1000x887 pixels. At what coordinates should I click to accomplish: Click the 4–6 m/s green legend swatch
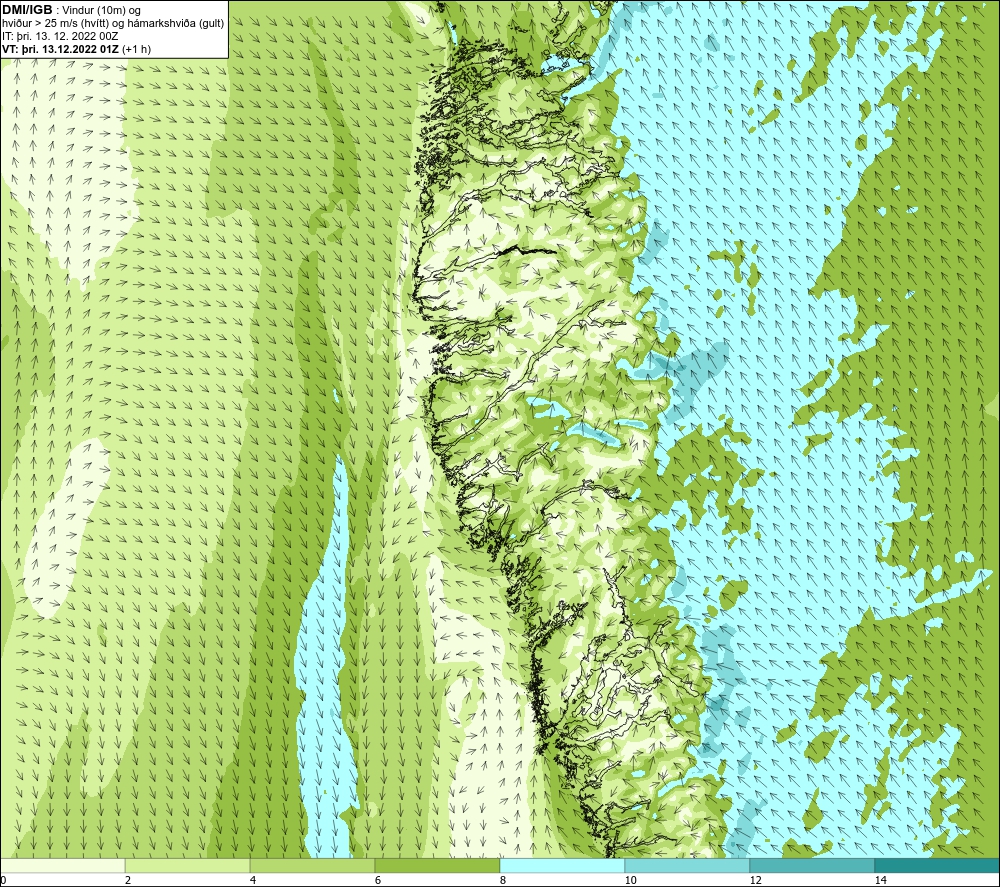pyautogui.click(x=312, y=866)
